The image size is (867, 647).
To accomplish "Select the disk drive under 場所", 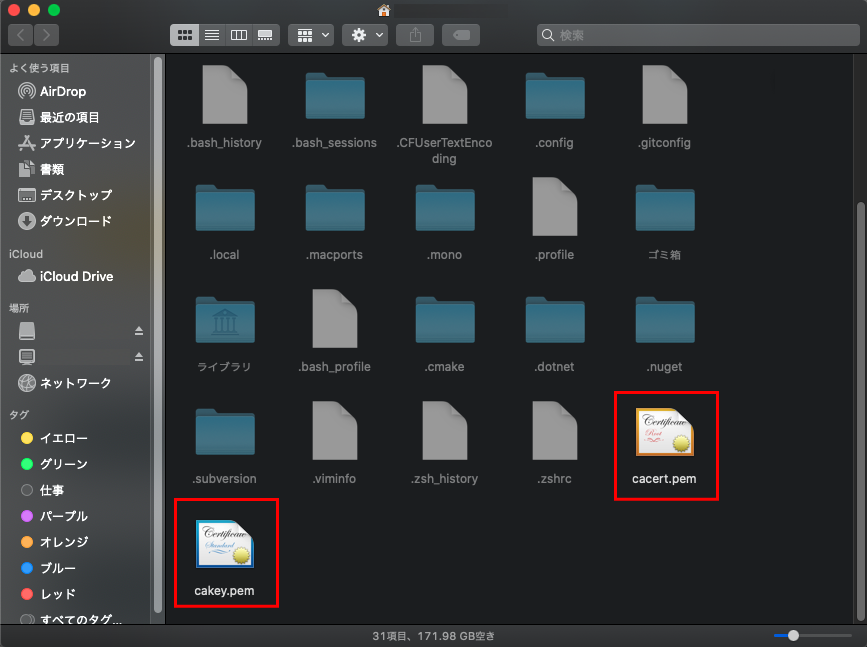I will (x=27, y=331).
